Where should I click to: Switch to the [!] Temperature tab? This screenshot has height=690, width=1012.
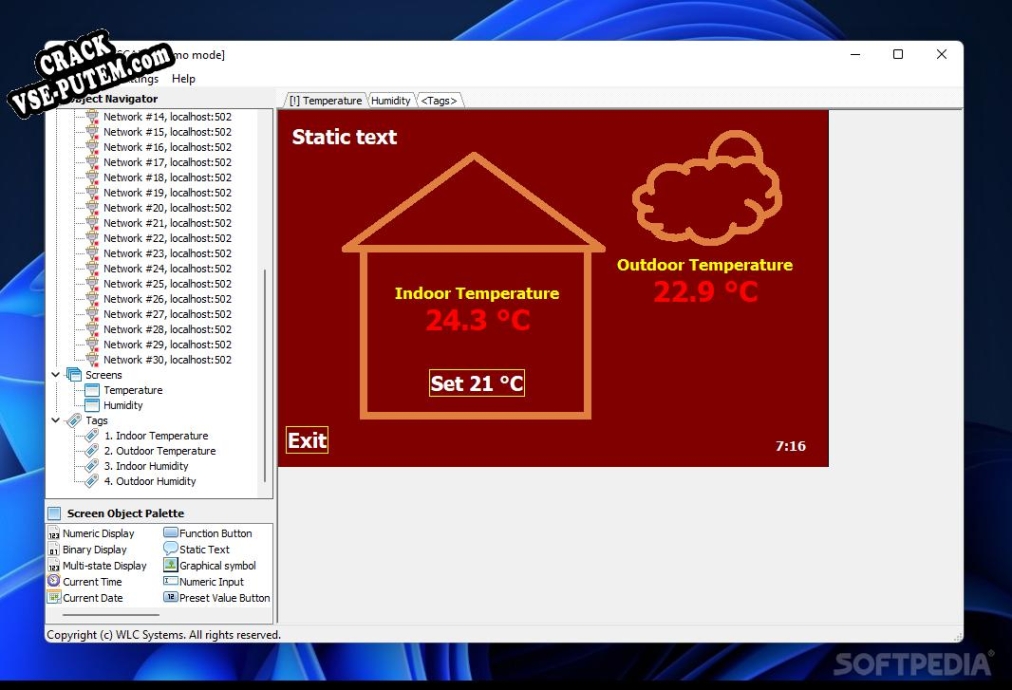[x=325, y=101]
